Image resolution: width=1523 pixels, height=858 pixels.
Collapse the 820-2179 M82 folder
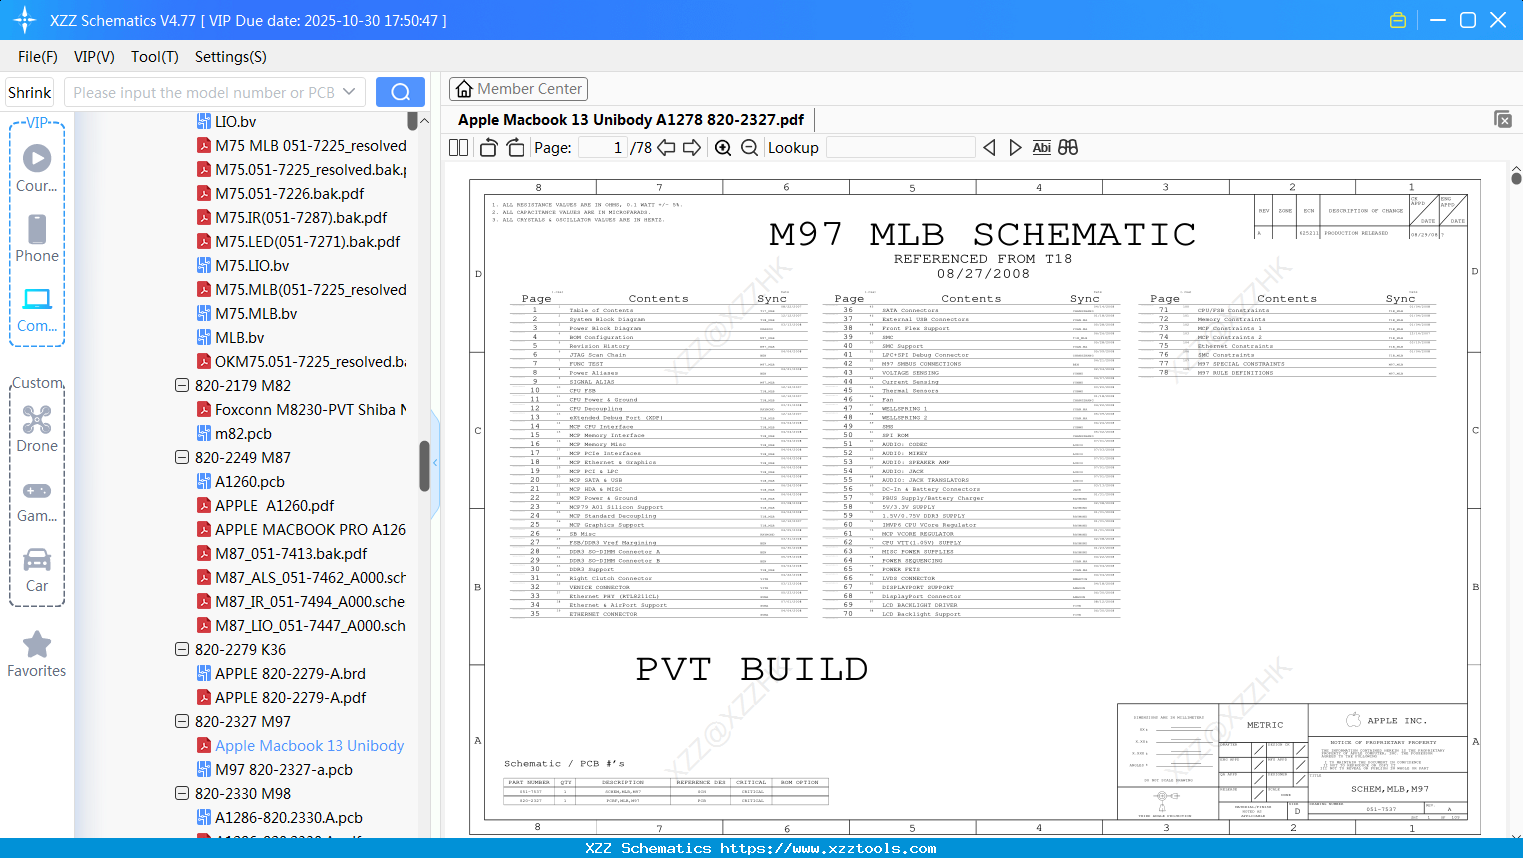pyautogui.click(x=182, y=385)
